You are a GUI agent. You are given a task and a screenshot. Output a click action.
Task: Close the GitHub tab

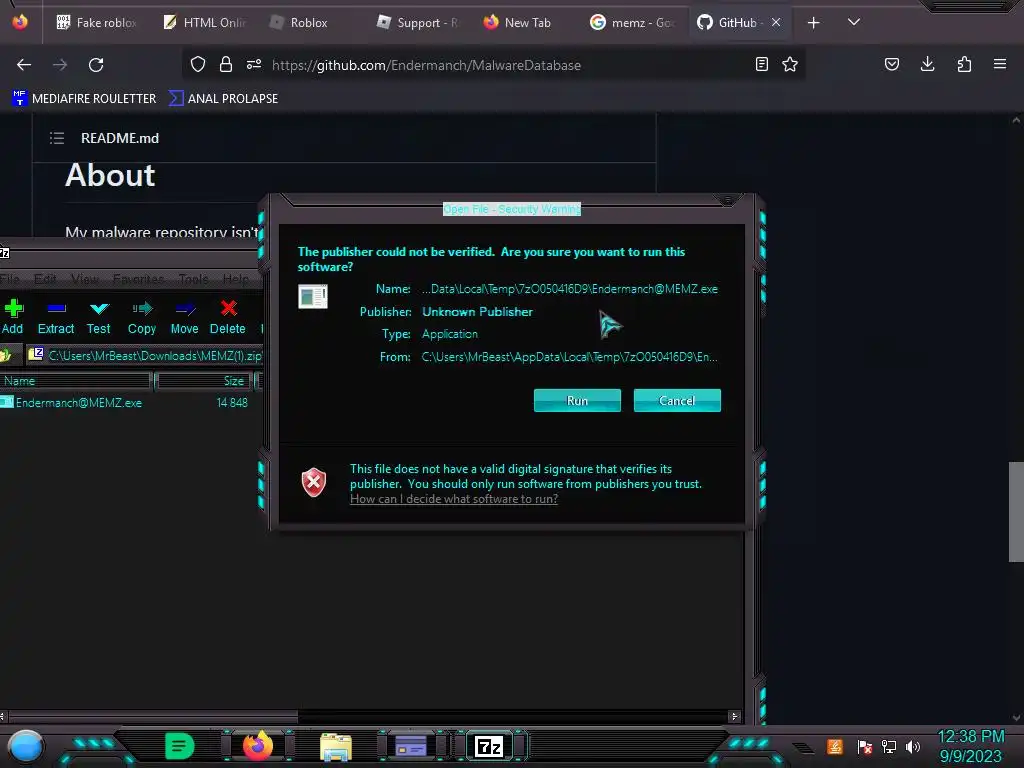(x=776, y=22)
